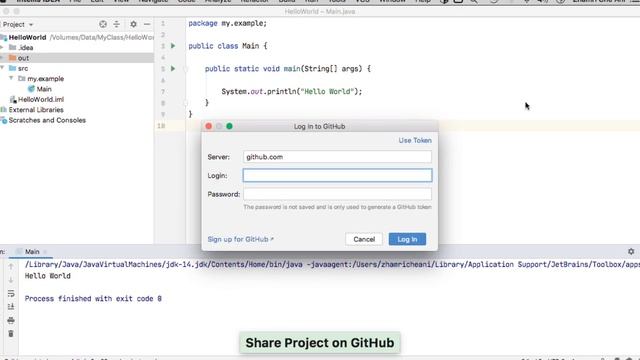Click the 'public class Main {' line

tap(227, 46)
